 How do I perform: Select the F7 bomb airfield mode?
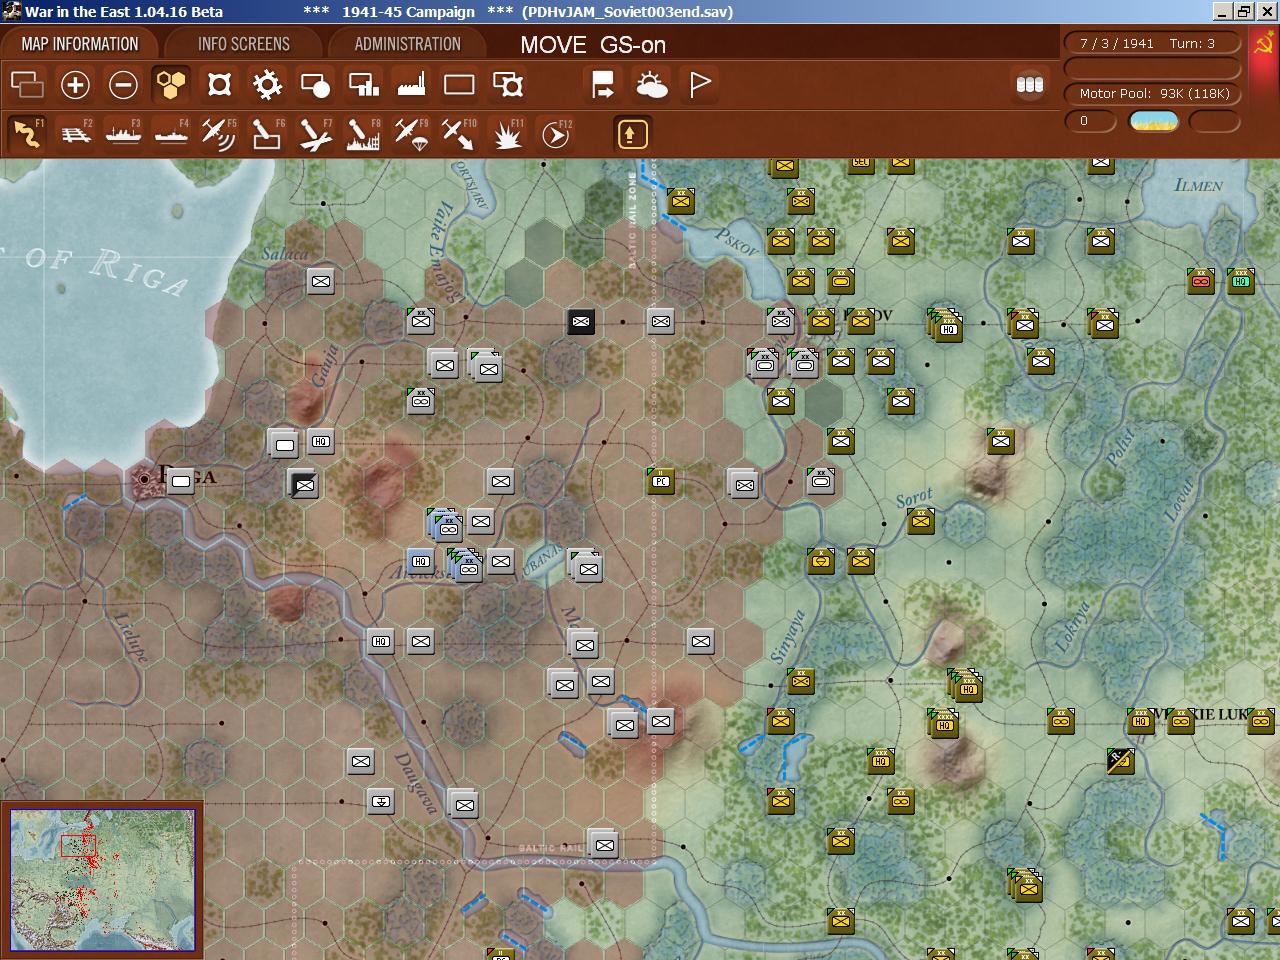click(315, 134)
